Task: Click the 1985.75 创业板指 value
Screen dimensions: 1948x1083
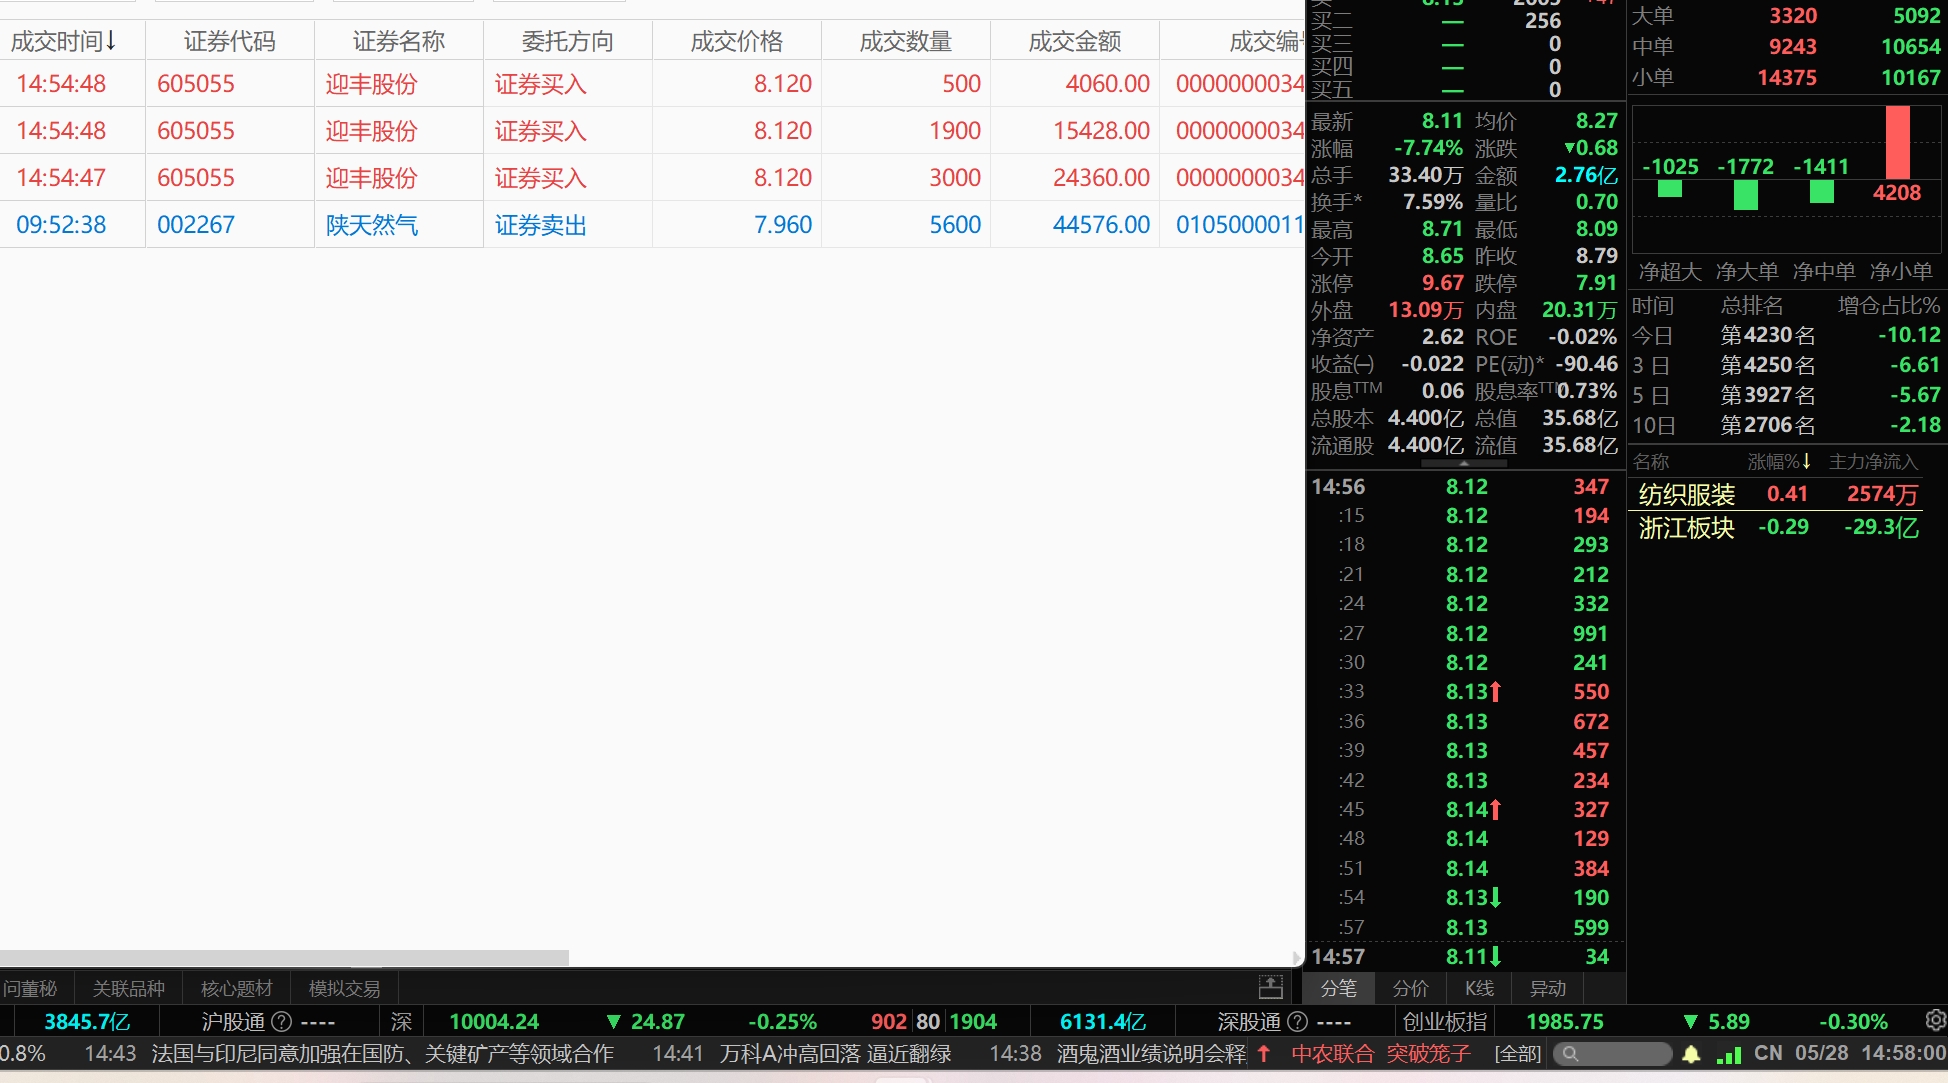Action: click(x=1564, y=1021)
